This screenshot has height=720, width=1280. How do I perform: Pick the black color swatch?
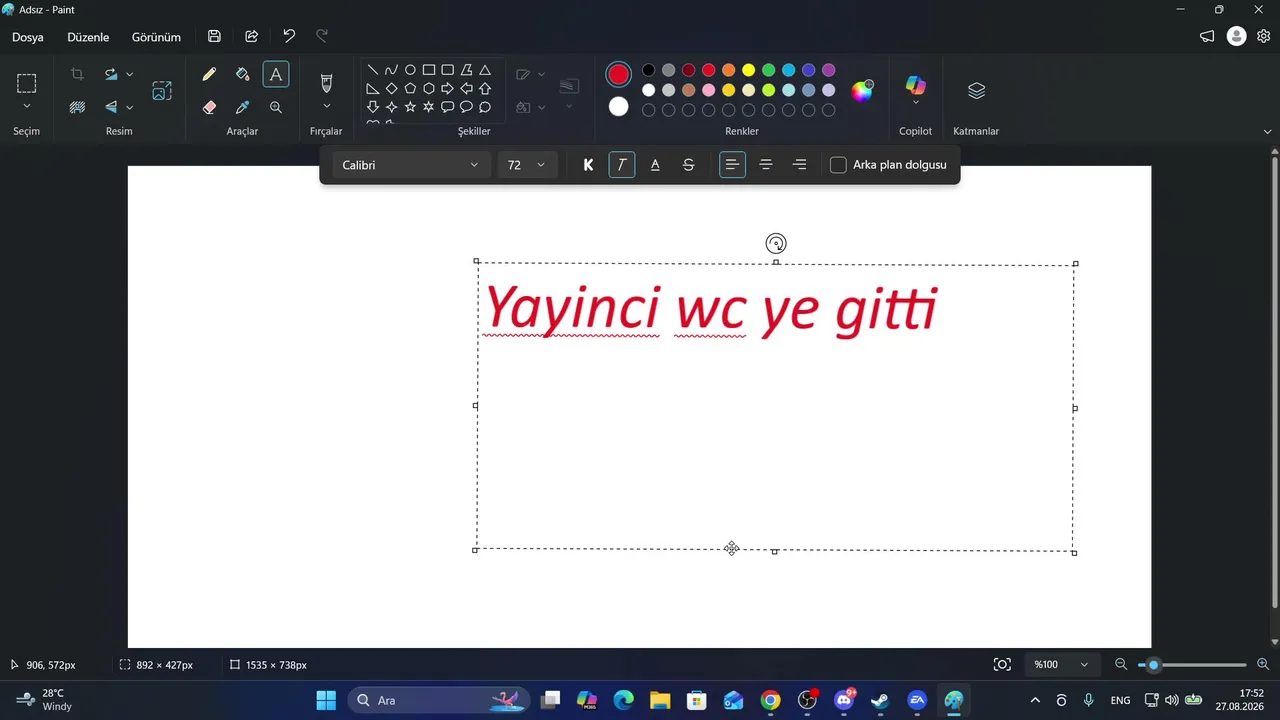[649, 70]
